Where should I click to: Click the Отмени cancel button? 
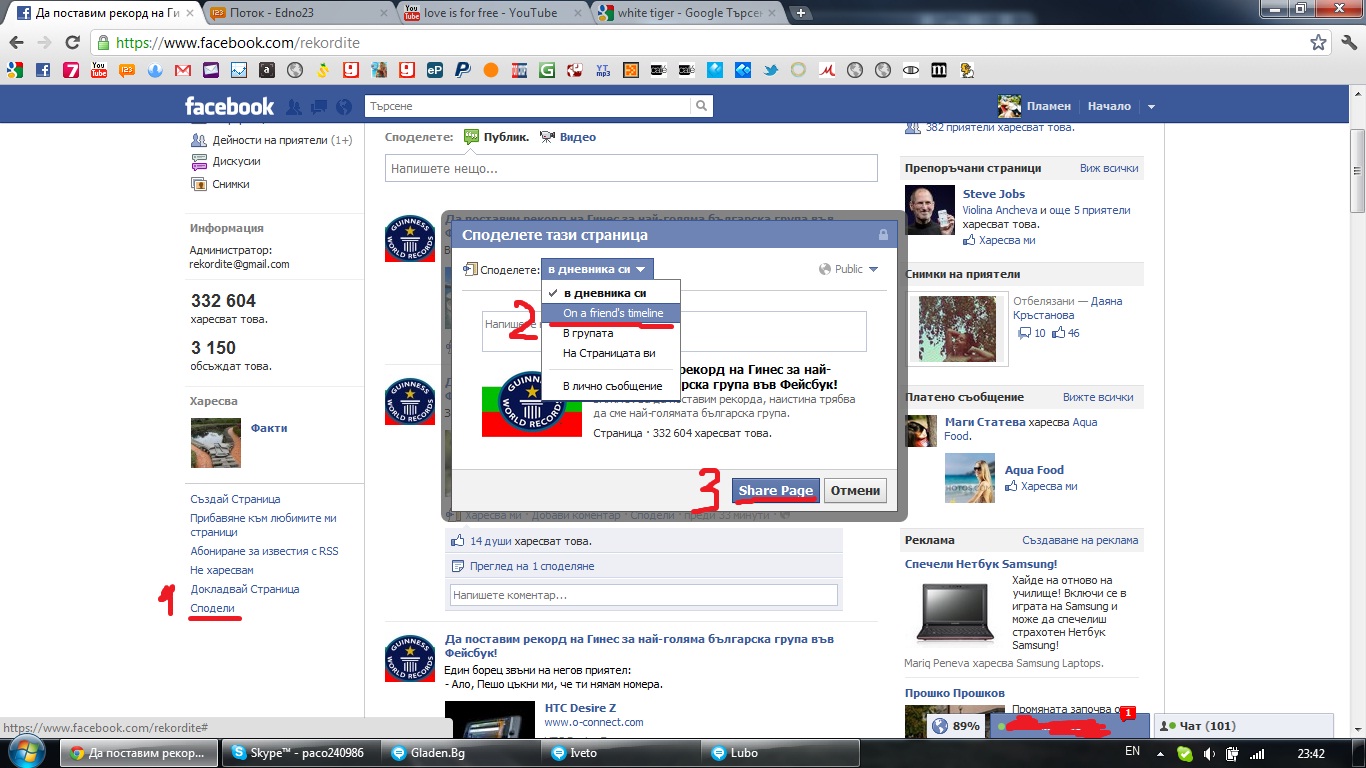pos(855,490)
